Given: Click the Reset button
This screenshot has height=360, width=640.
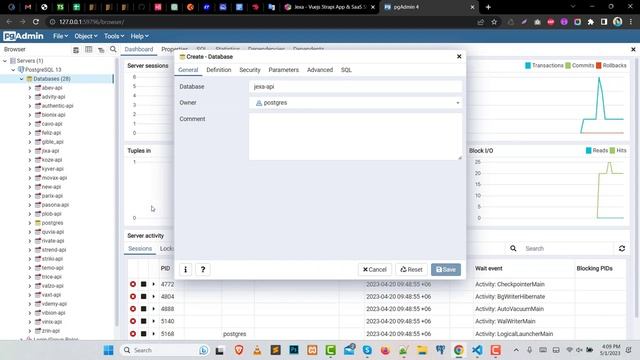Looking at the screenshot, I should point(411,269).
